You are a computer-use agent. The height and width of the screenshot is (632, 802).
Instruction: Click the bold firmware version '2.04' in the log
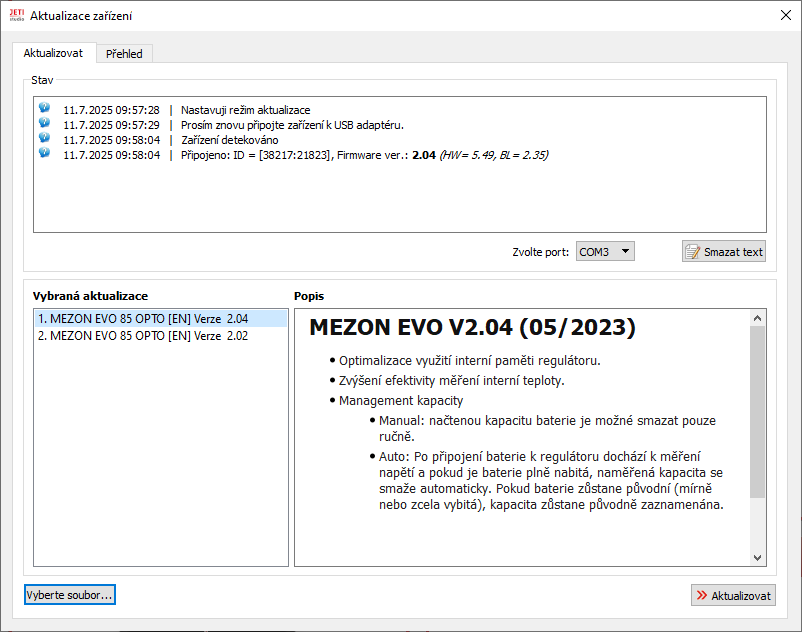point(424,155)
